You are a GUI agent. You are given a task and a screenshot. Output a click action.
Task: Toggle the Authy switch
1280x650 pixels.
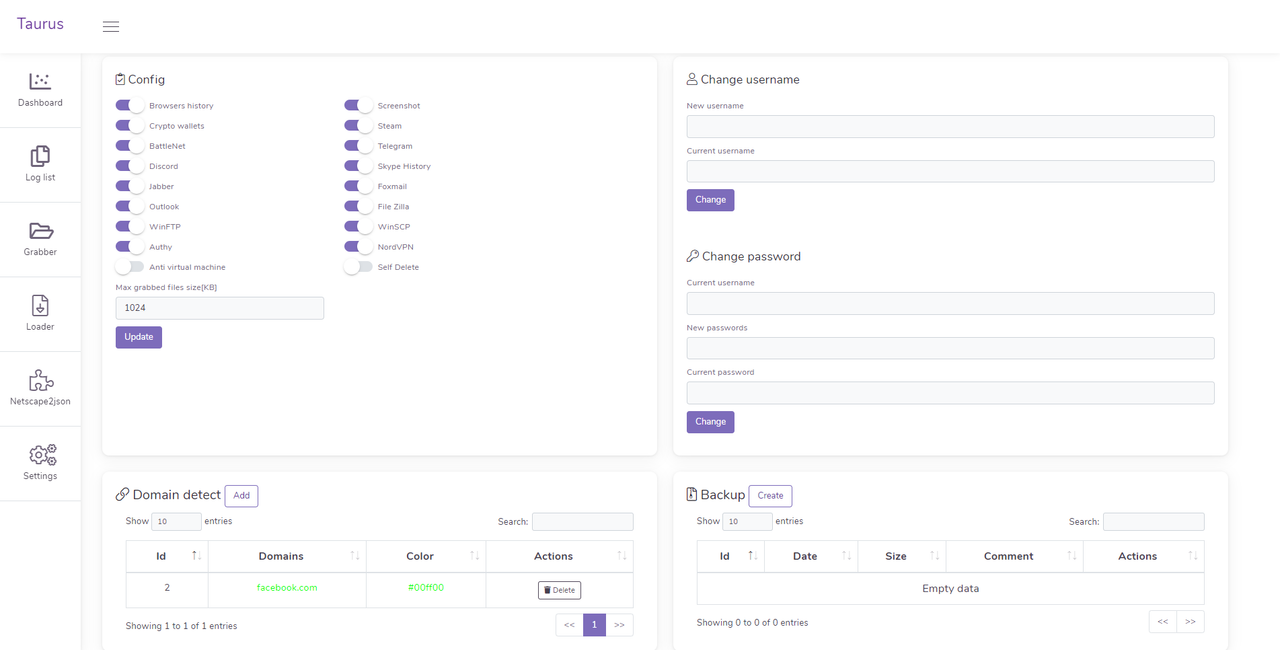(130, 247)
